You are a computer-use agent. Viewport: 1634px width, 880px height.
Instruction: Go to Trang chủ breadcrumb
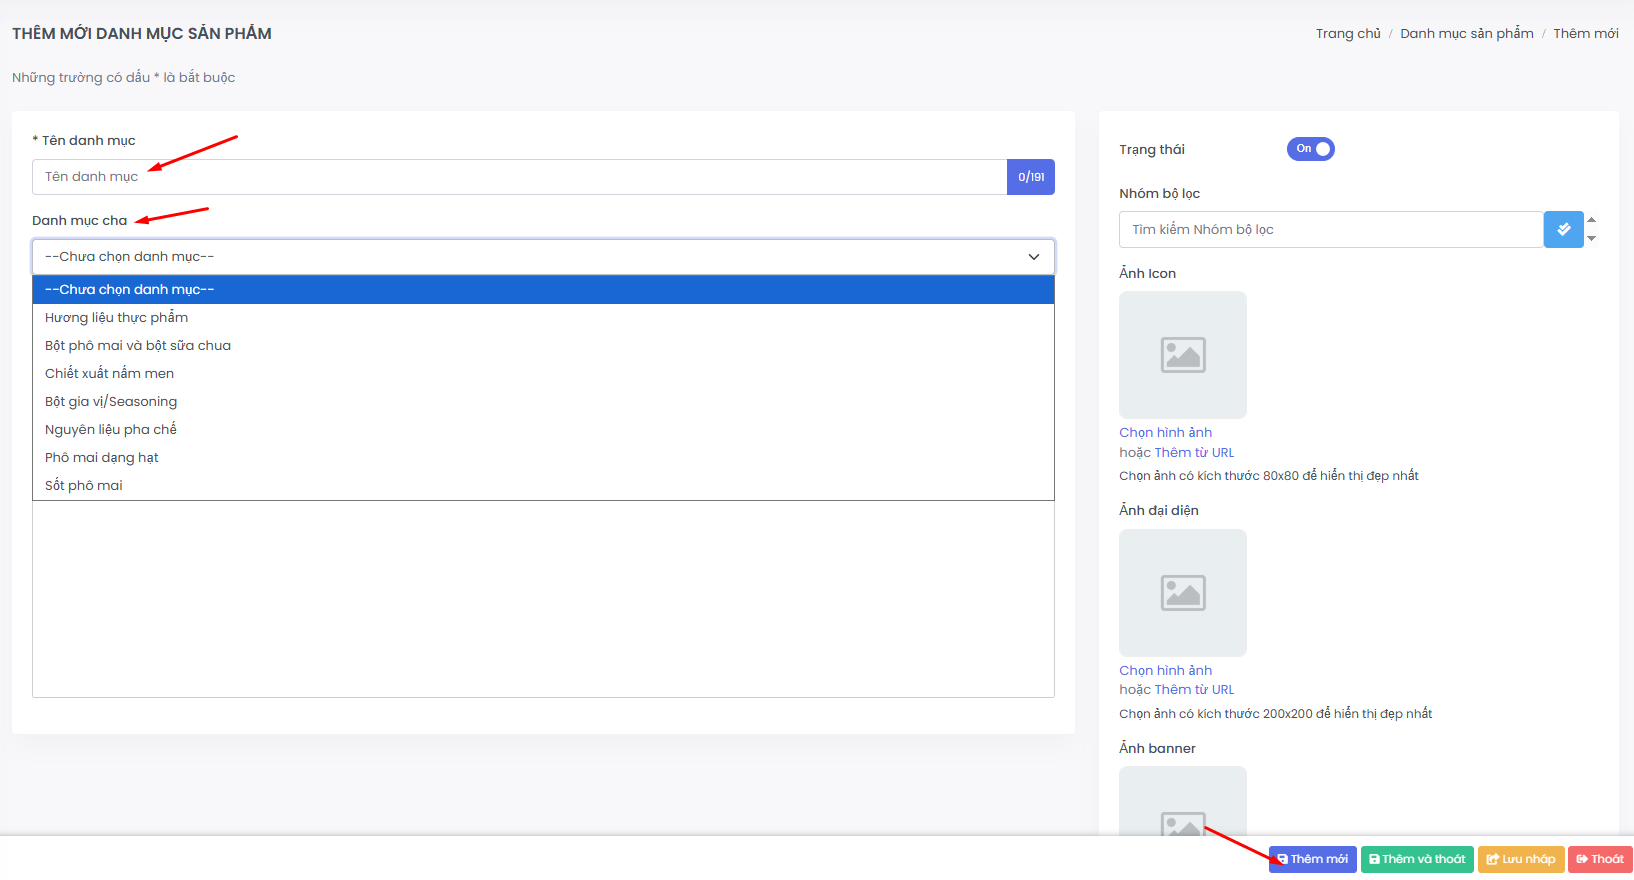[x=1347, y=34]
